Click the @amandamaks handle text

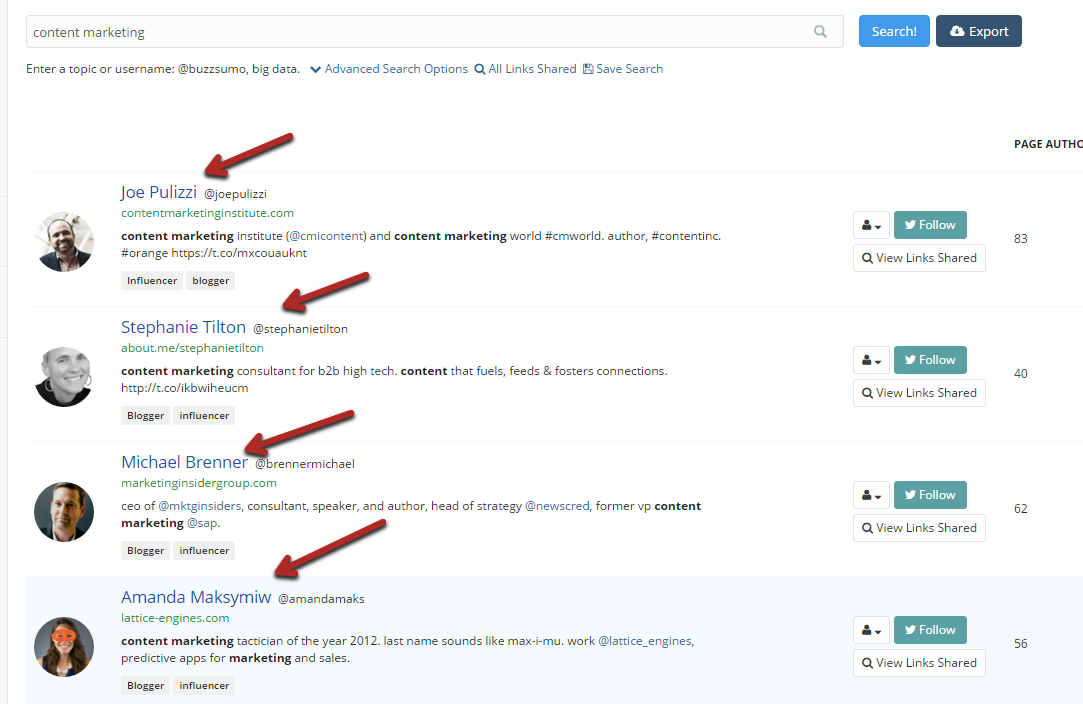[x=321, y=599]
